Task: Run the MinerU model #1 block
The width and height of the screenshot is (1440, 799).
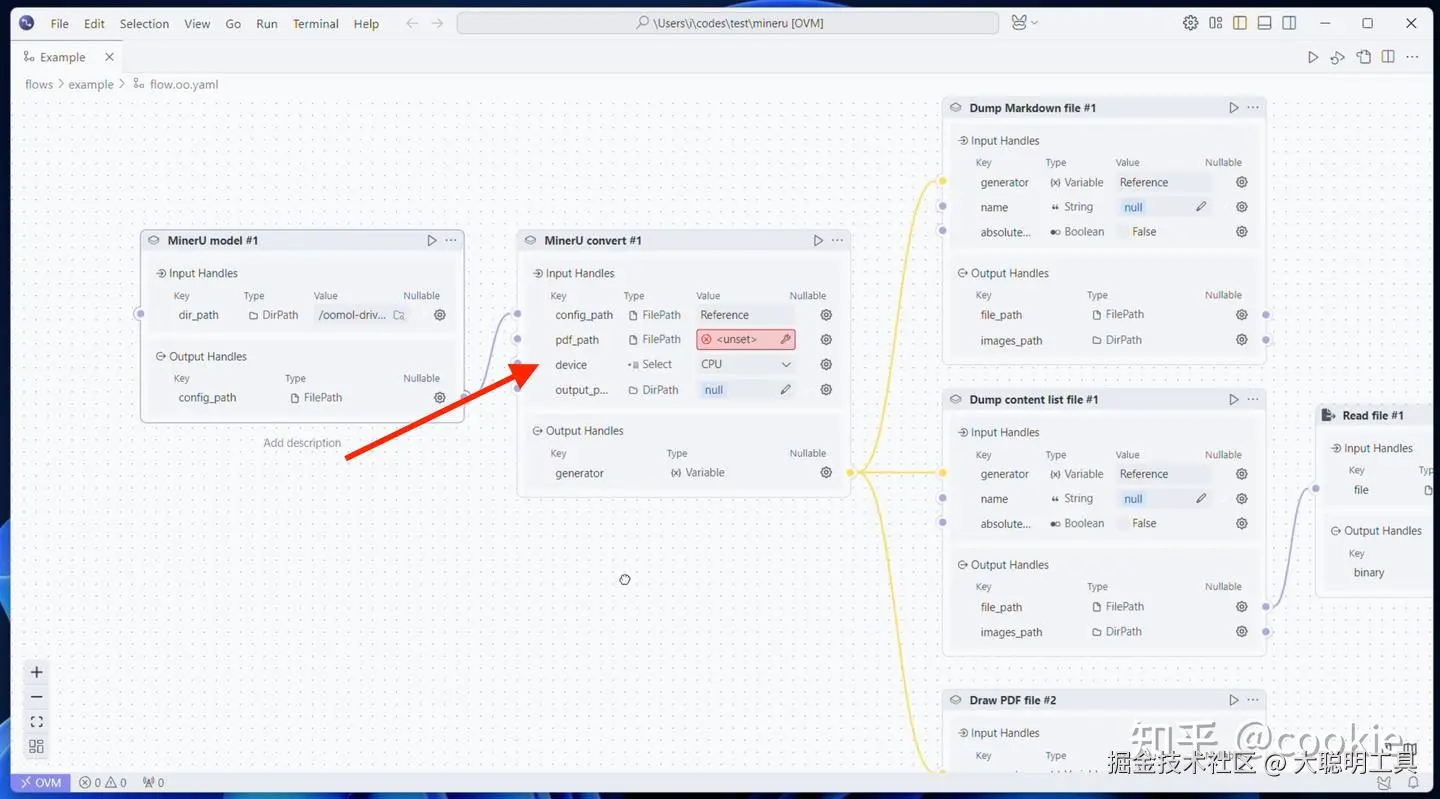Action: (432, 240)
